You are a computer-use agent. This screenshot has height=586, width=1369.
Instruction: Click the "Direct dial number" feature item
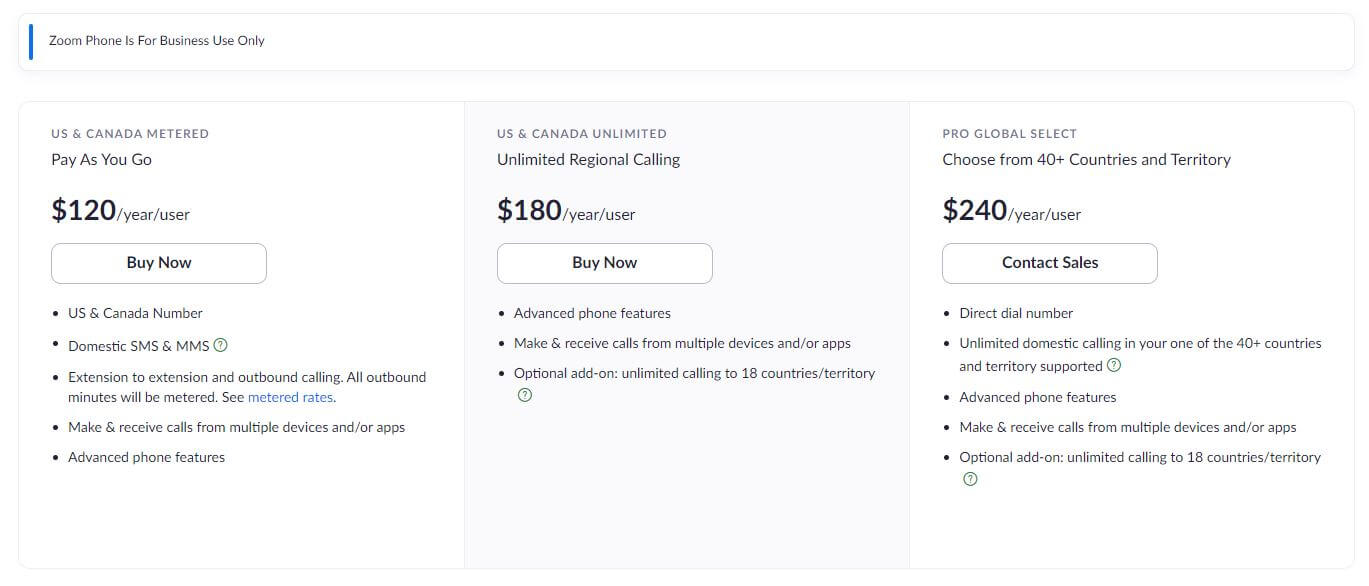pyautogui.click(x=1016, y=313)
